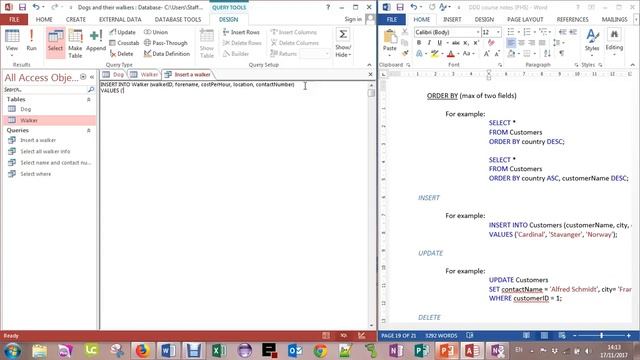The width and height of the screenshot is (640, 360).
Task: Apply italic formatting in Word
Action: (x=429, y=43)
